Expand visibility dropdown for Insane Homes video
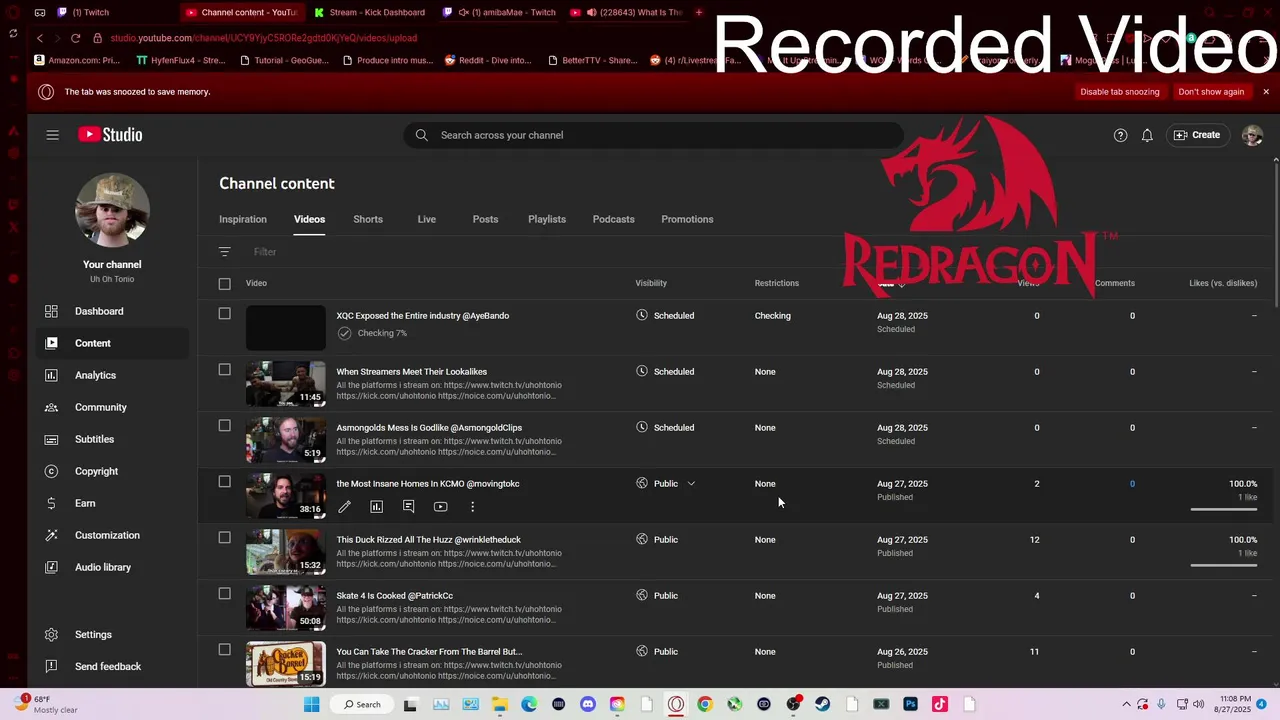The height and width of the screenshot is (720, 1280). 691,484
